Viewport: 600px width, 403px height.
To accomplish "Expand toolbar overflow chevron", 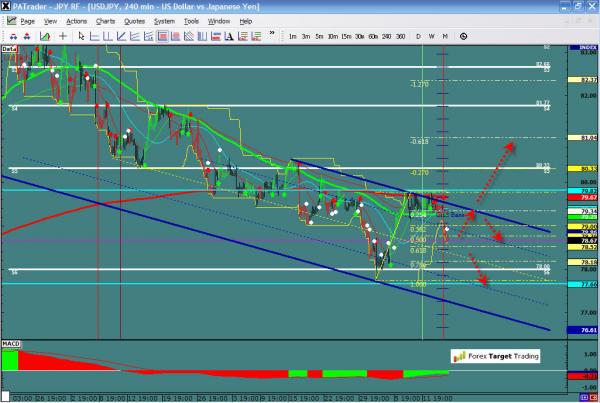I will pos(272,33).
